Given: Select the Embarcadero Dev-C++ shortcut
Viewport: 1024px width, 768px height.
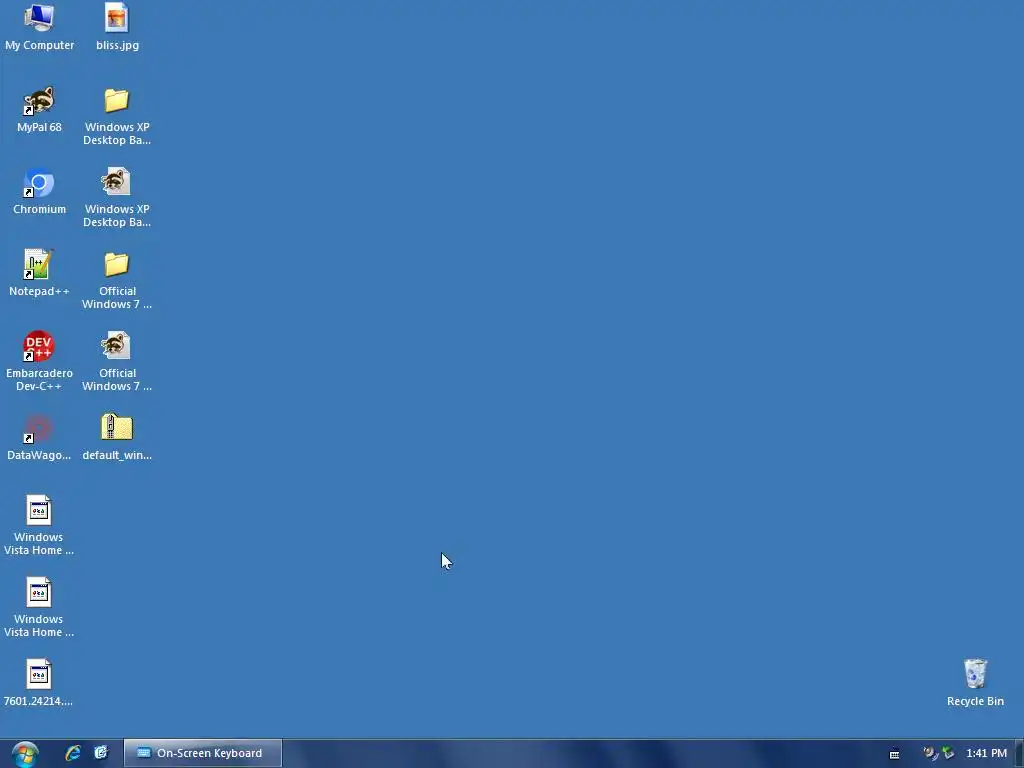Looking at the screenshot, I should [x=39, y=361].
